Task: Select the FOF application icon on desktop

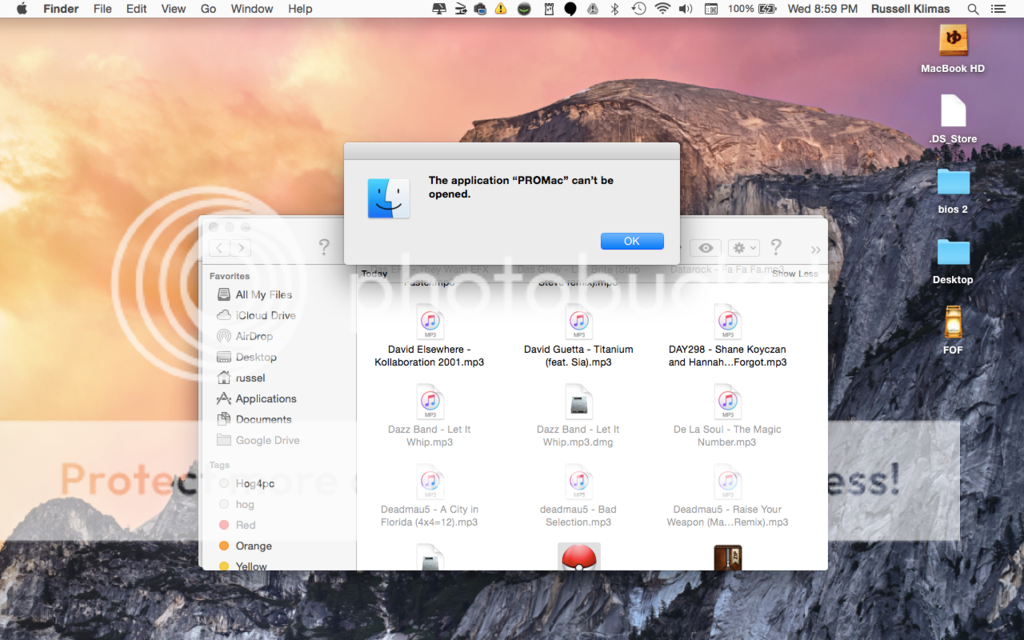Action: 952,323
